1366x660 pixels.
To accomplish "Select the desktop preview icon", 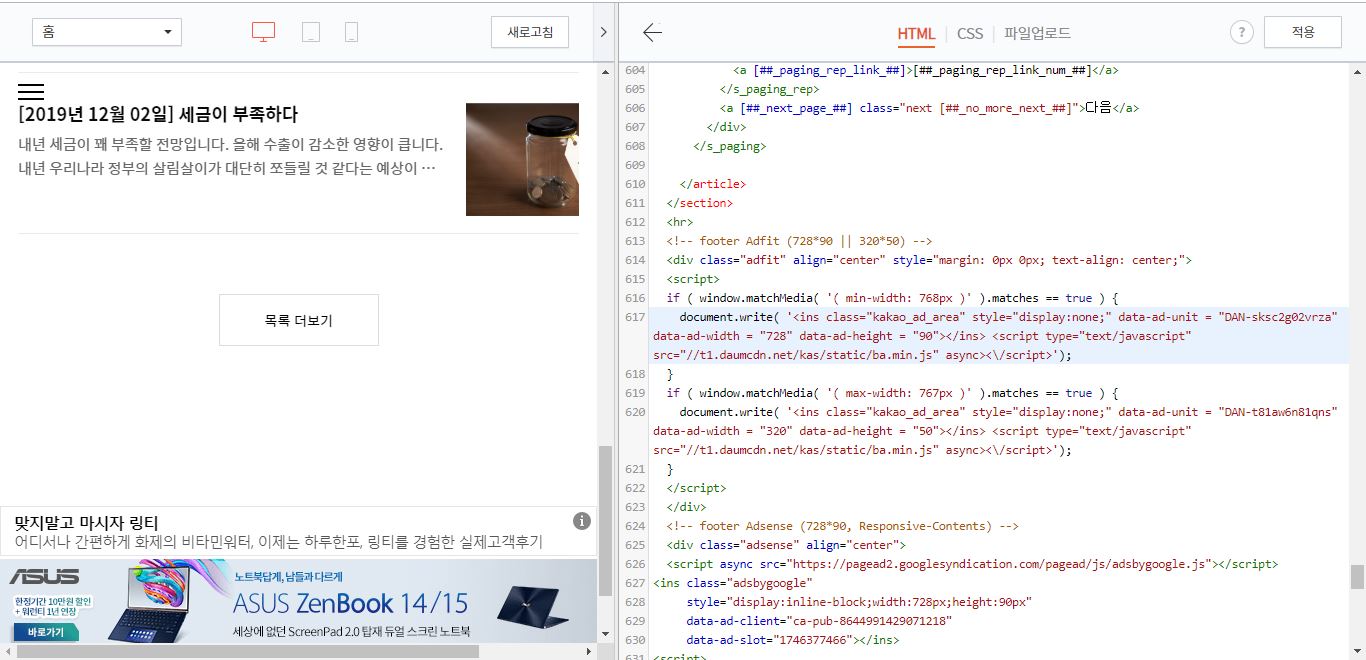I will (x=263, y=32).
